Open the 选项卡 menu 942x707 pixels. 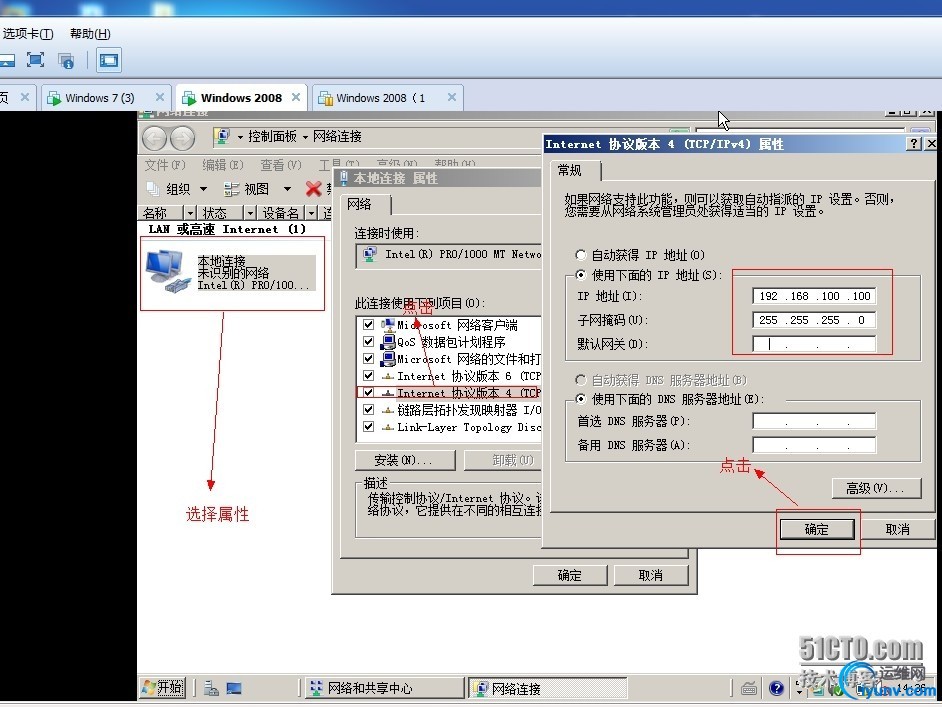click(x=28, y=34)
